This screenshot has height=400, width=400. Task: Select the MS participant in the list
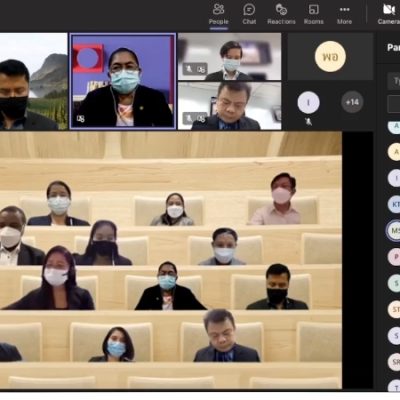click(x=394, y=230)
